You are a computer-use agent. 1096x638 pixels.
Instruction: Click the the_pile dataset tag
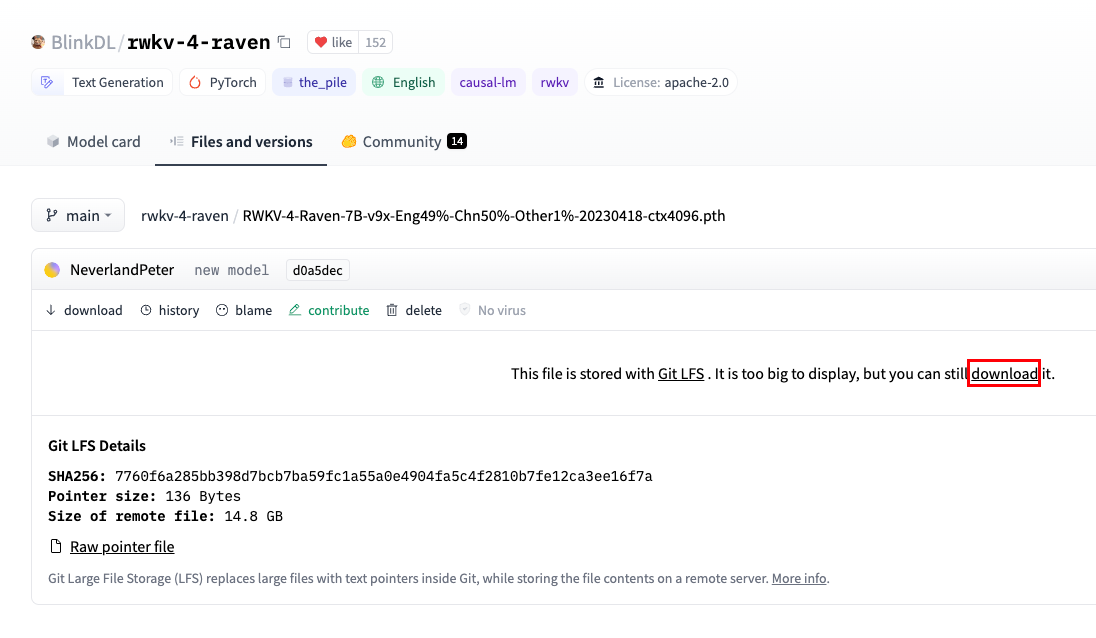click(314, 82)
